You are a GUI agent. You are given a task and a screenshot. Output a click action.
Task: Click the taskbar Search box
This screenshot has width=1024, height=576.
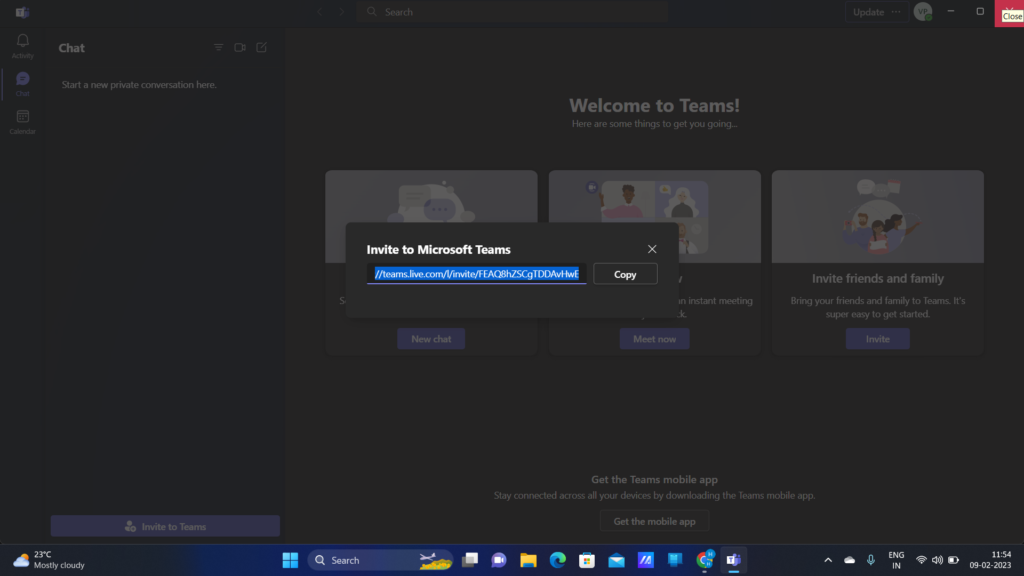tap(381, 560)
